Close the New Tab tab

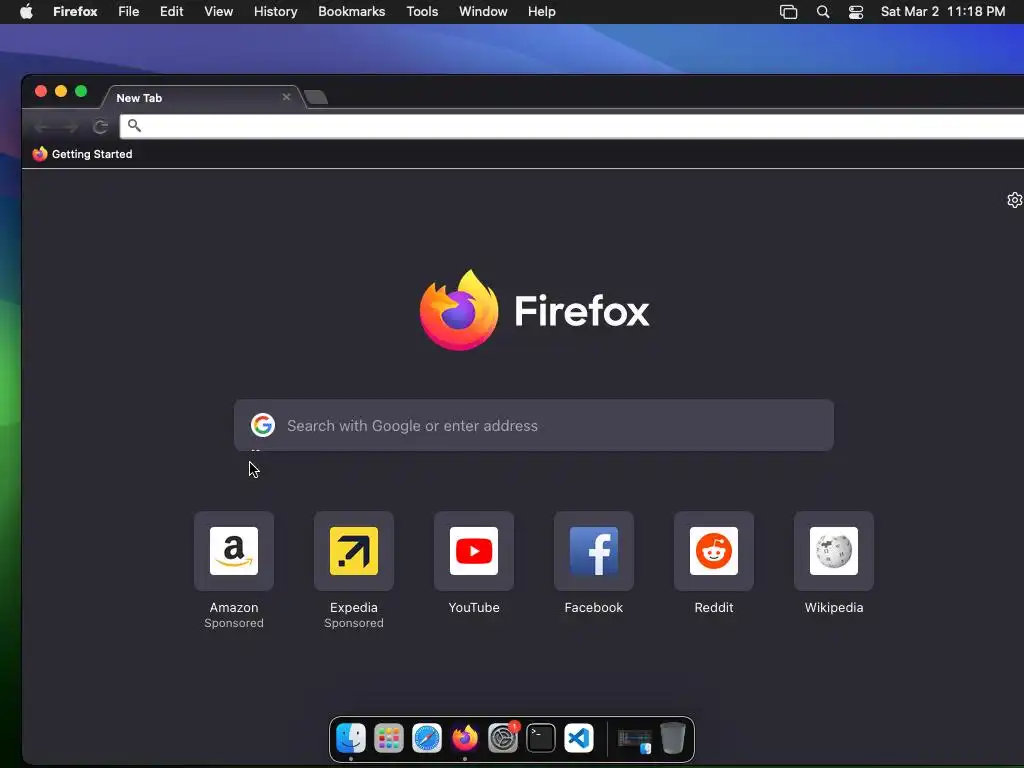tap(286, 97)
